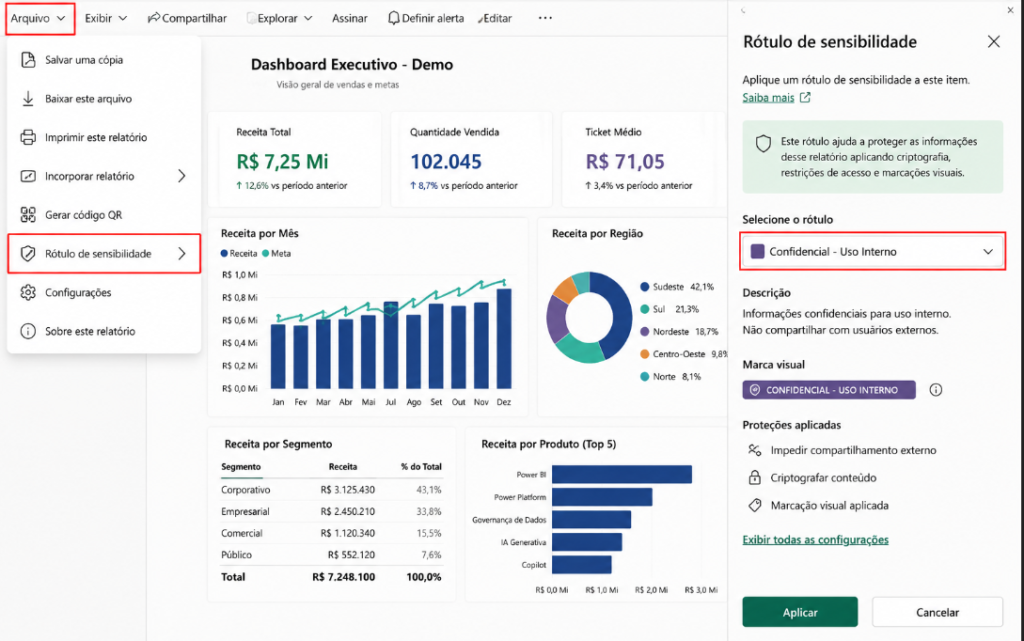Screen dimensions: 1024x641
Task: Click the Aplicar button
Action: tap(800, 612)
